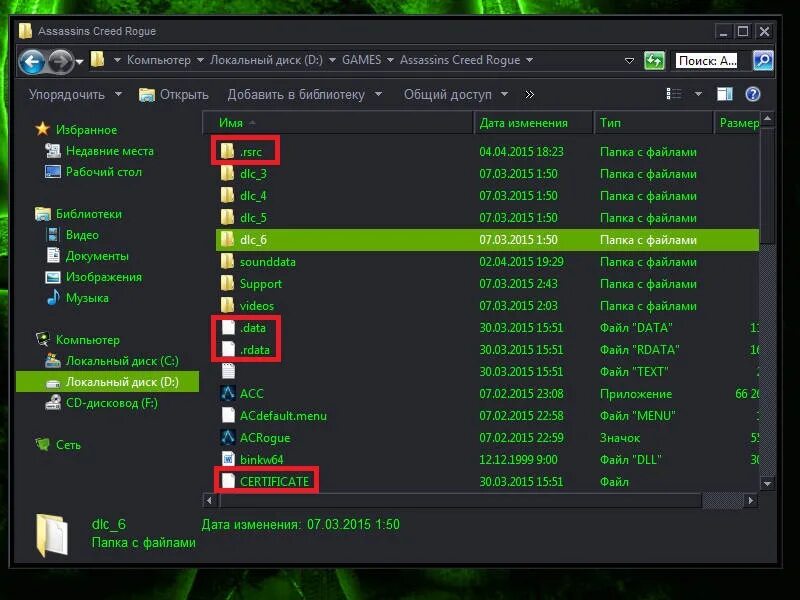Select GAMES in the address path
This screenshot has width=800, height=600.
(362, 60)
